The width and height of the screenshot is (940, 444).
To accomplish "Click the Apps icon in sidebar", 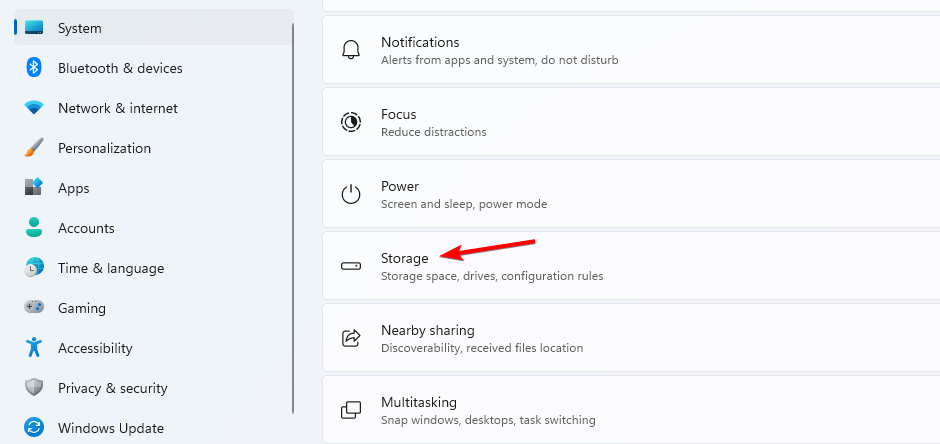I will click(34, 188).
